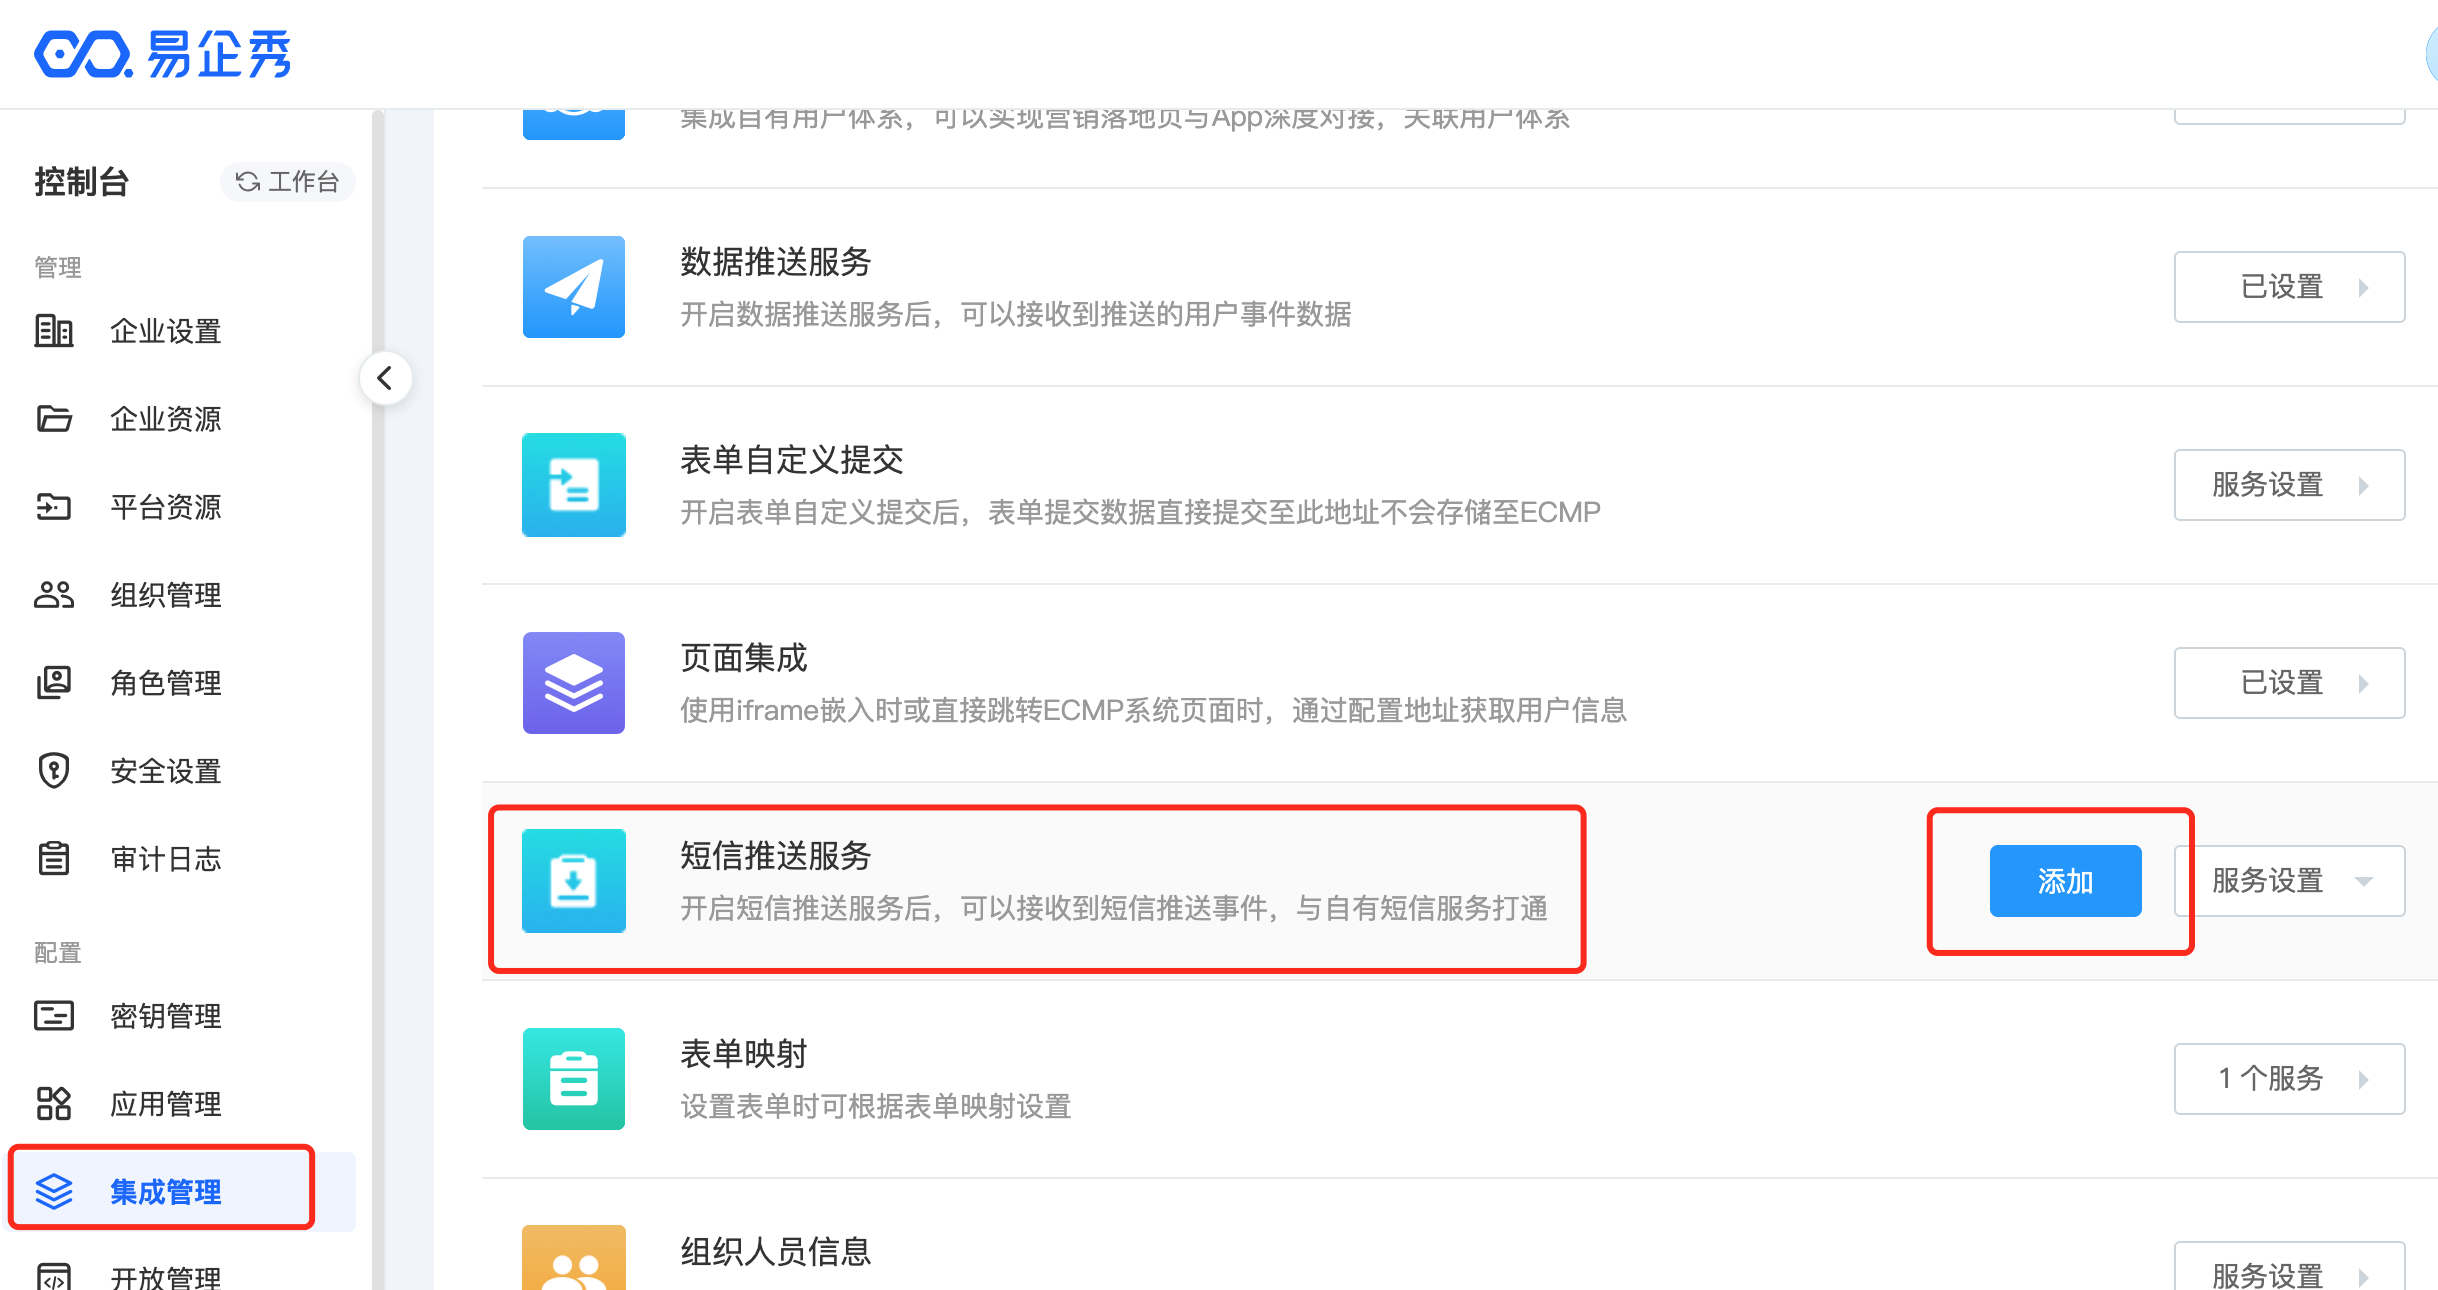Screen dimensions: 2438x1290
Task: Click the 表单自定义提交 icon
Action: point(574,485)
